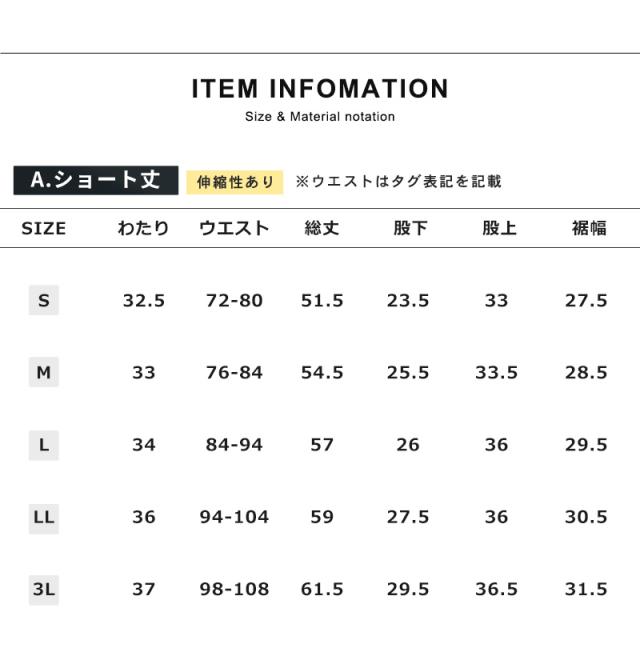Click the 総丈 column header

(322, 229)
